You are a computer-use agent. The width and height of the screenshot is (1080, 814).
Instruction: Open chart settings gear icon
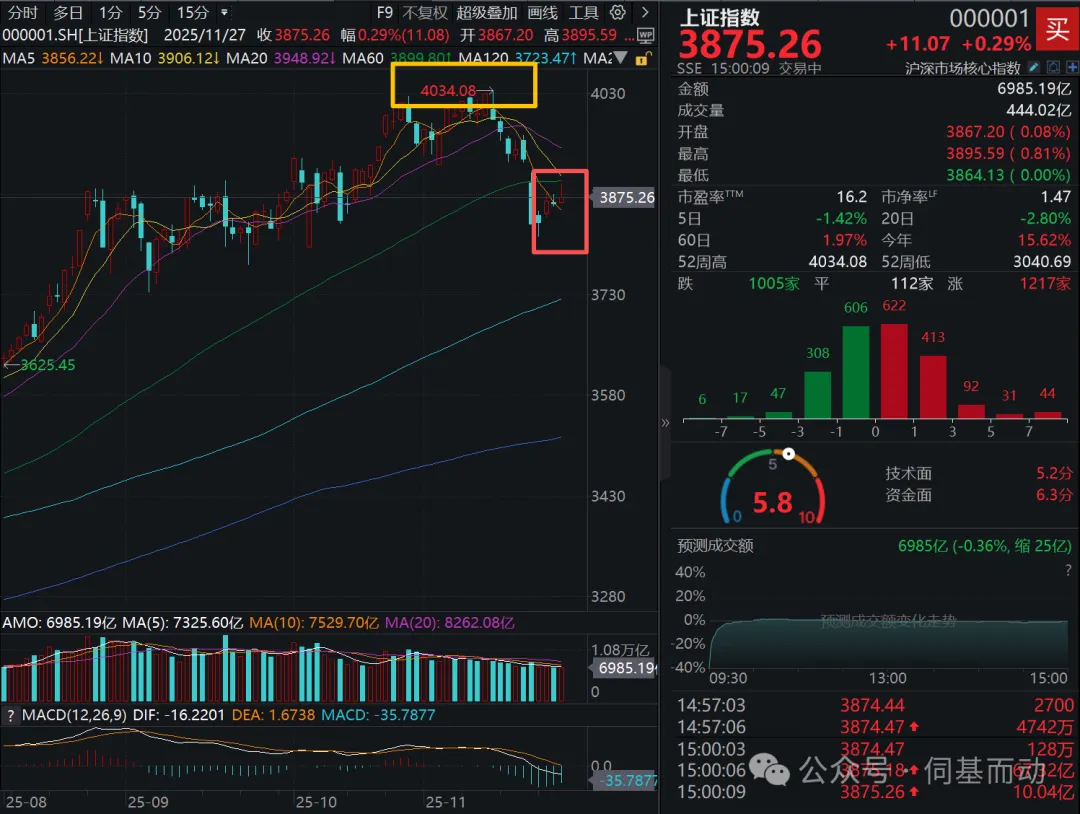[618, 13]
